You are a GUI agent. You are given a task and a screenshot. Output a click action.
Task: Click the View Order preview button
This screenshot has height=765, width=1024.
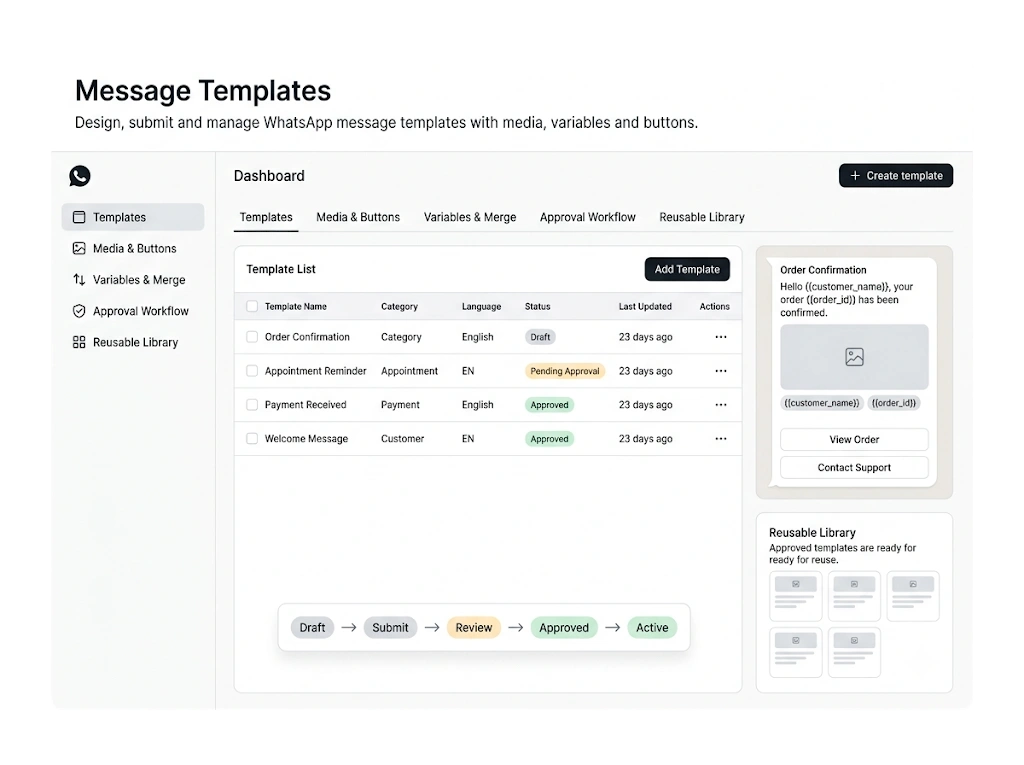pyautogui.click(x=854, y=440)
